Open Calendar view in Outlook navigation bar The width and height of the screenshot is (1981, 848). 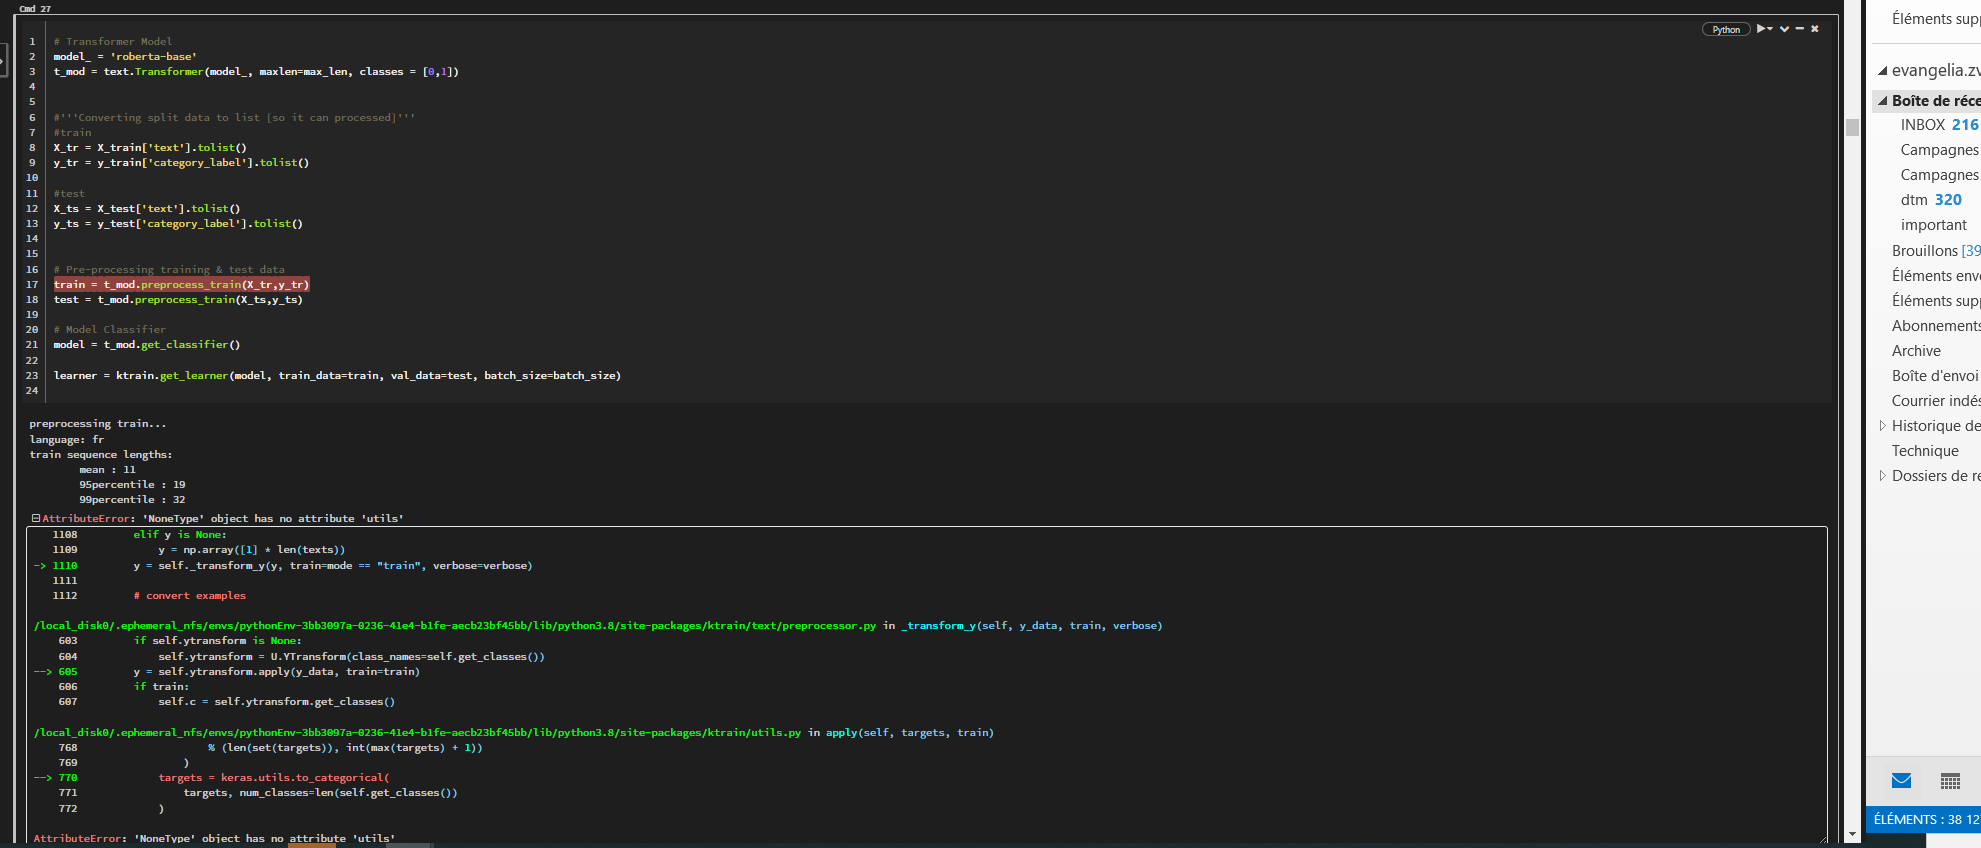[1950, 781]
